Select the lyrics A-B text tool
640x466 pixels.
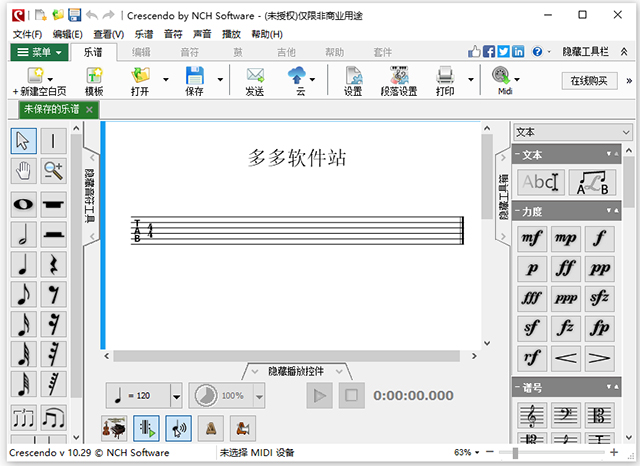point(592,182)
